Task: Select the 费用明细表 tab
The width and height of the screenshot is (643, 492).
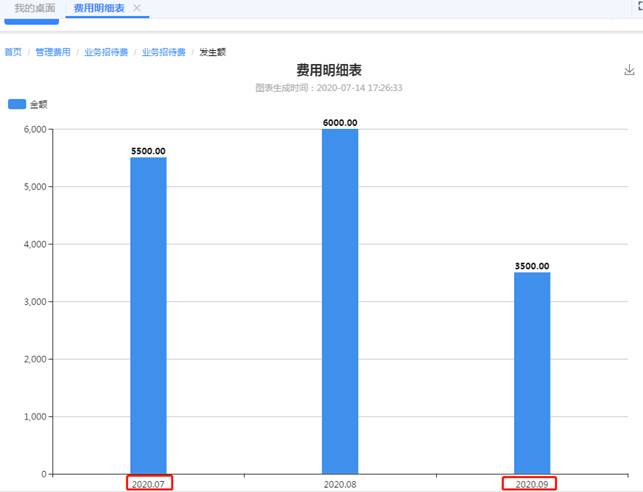Action: (99, 8)
